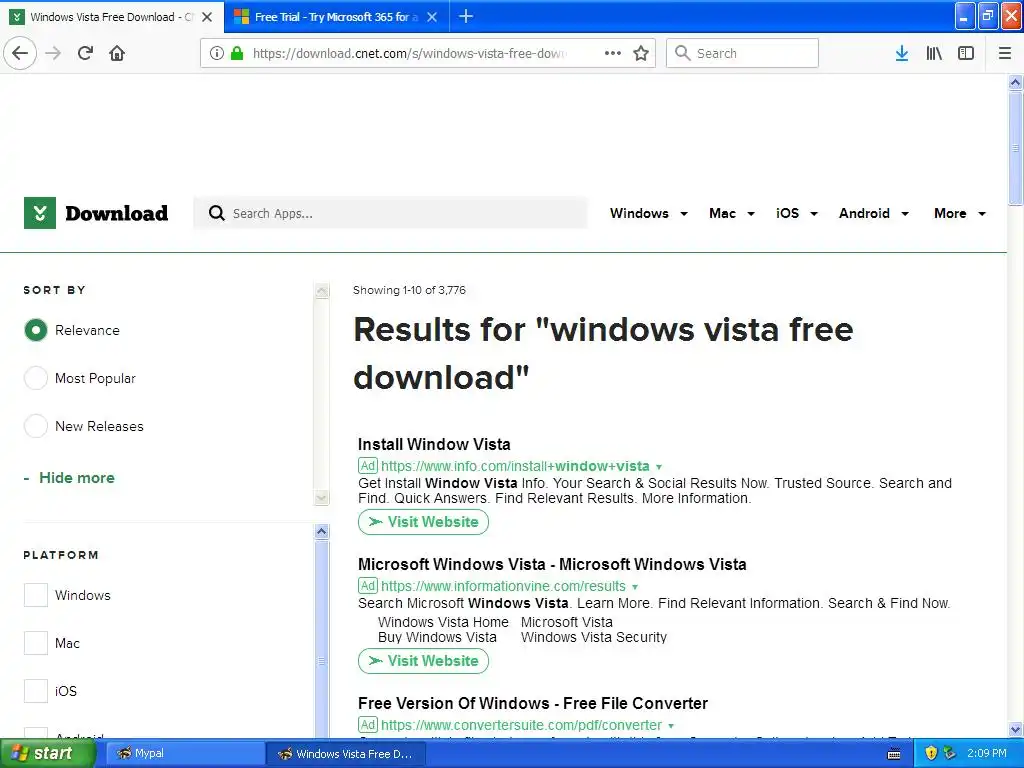Open Microsoft Windows Vista result title link
Viewport: 1024px width, 768px height.
click(x=552, y=564)
